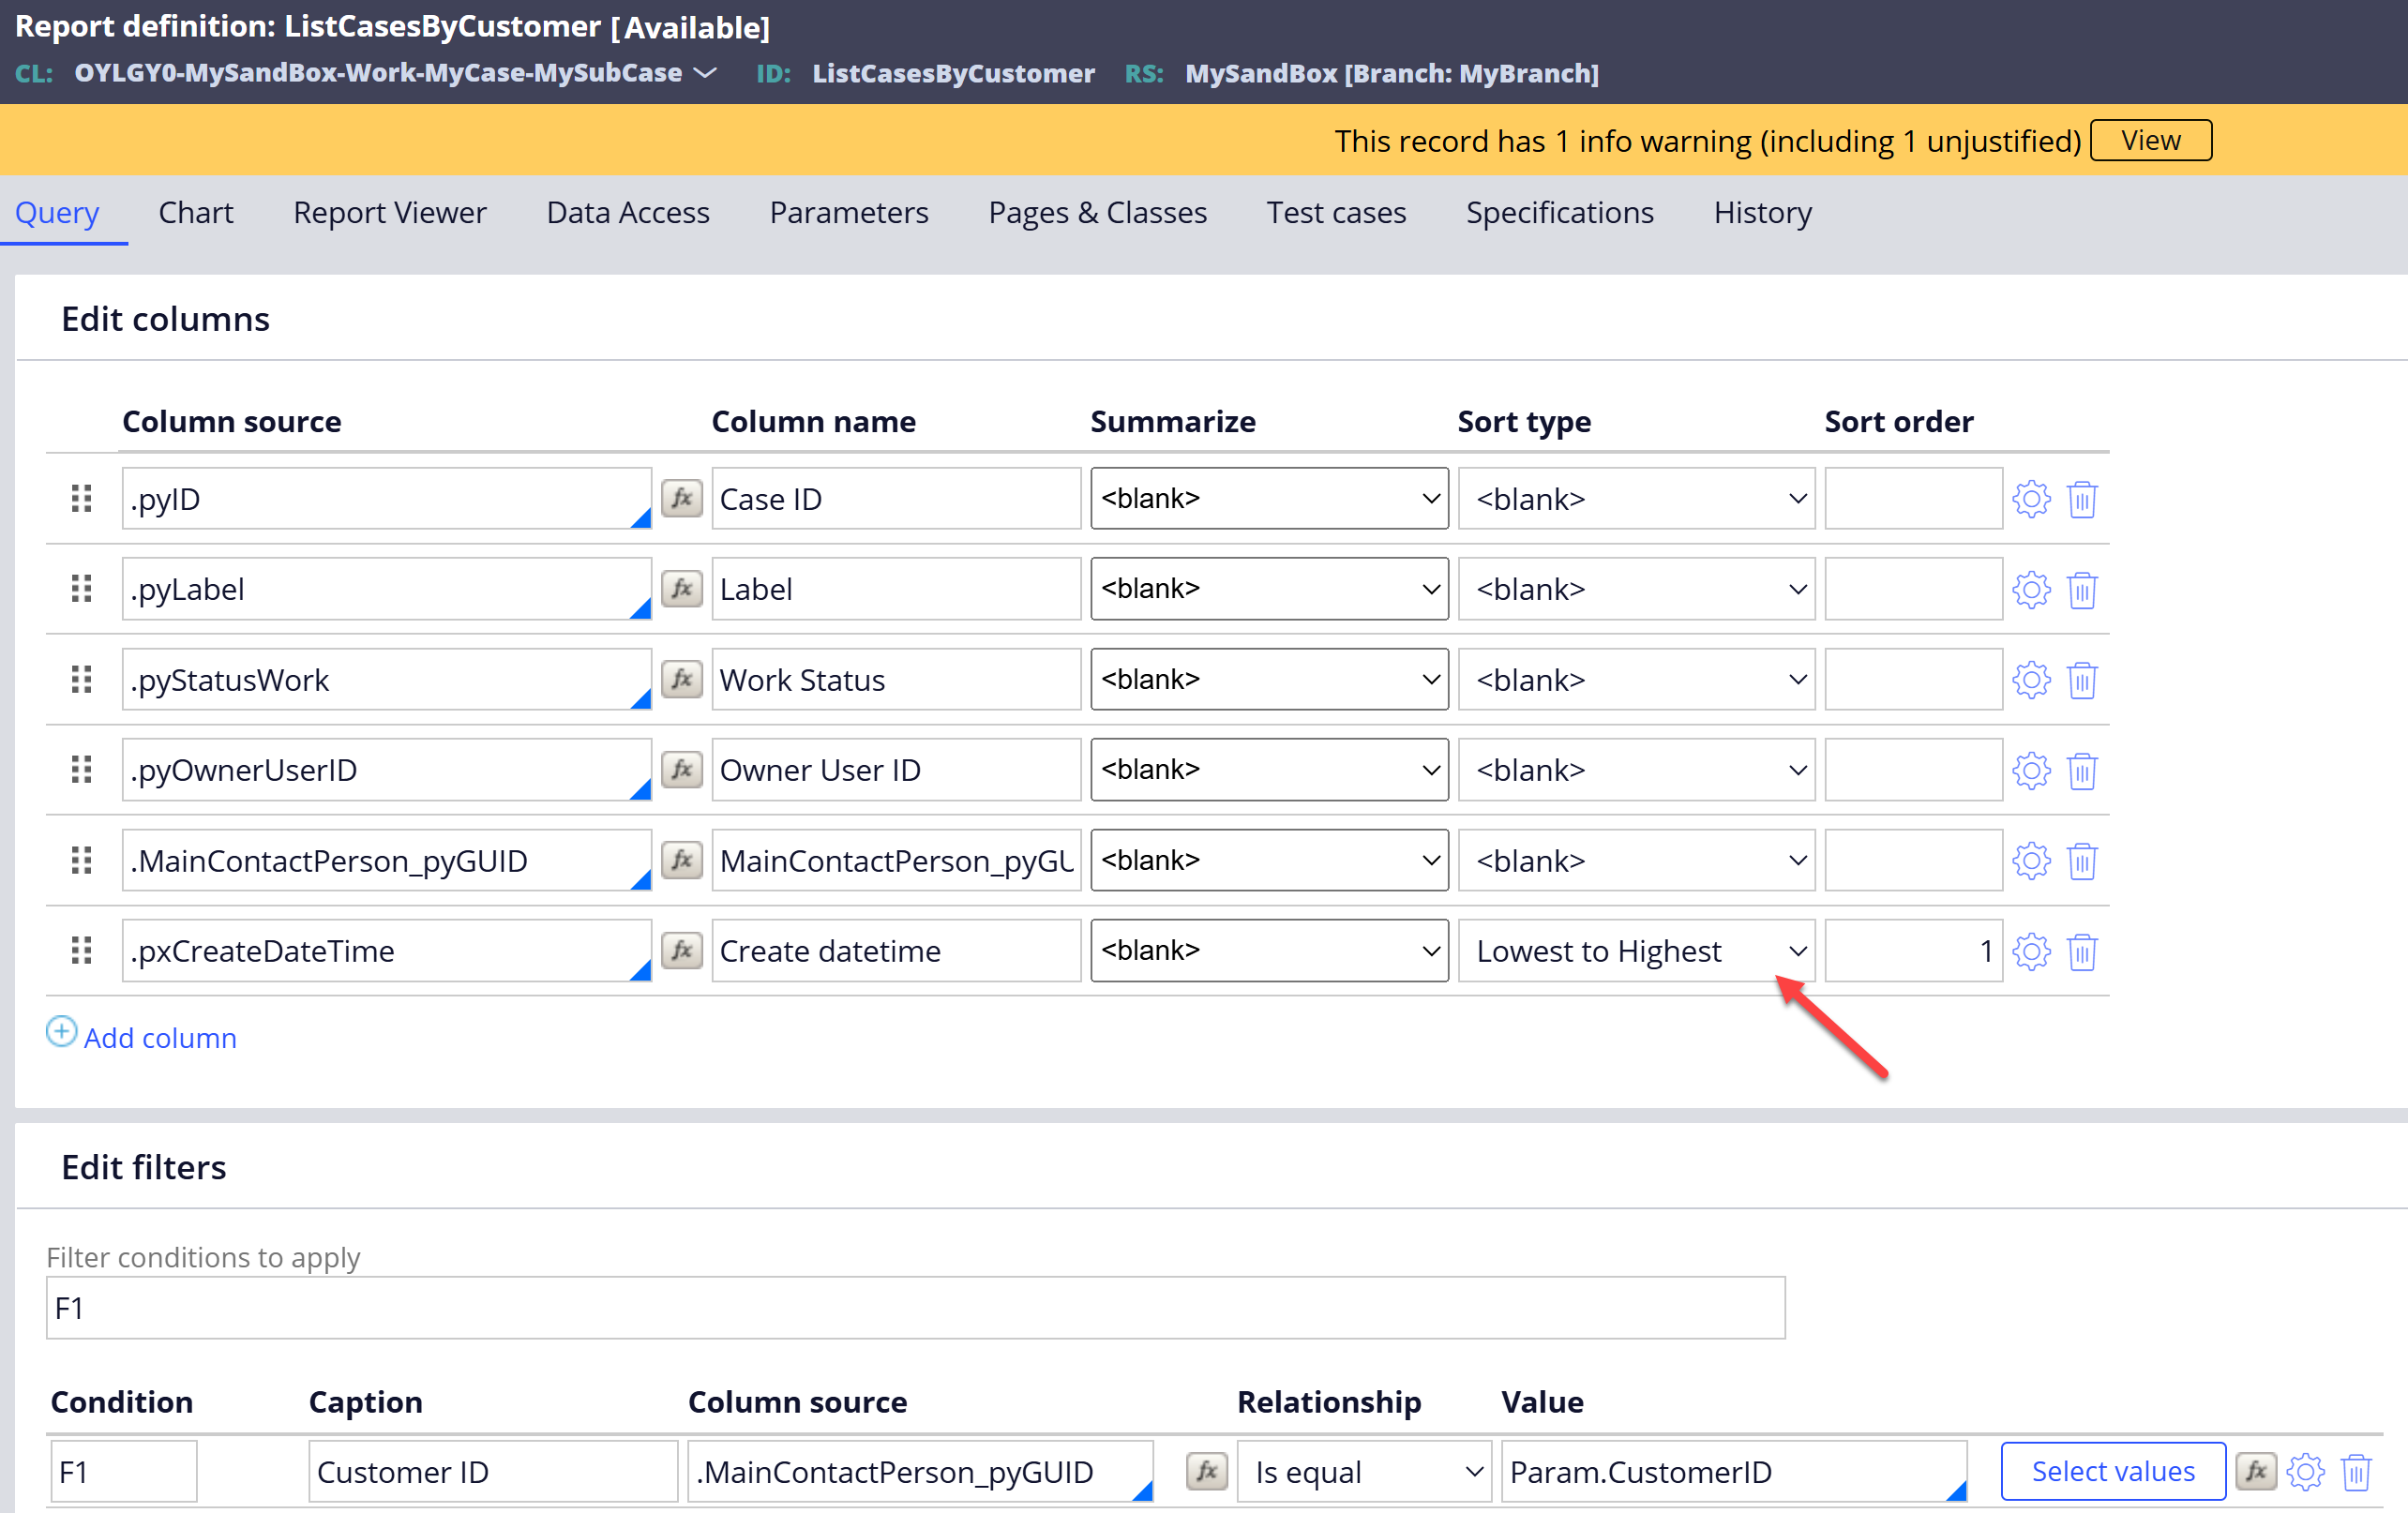
Task: Grab drag handle of .pyStatusWork row
Action: [82, 680]
